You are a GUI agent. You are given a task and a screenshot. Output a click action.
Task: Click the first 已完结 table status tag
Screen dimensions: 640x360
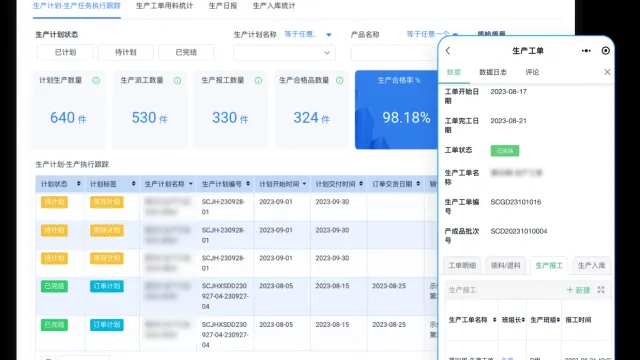point(54,286)
